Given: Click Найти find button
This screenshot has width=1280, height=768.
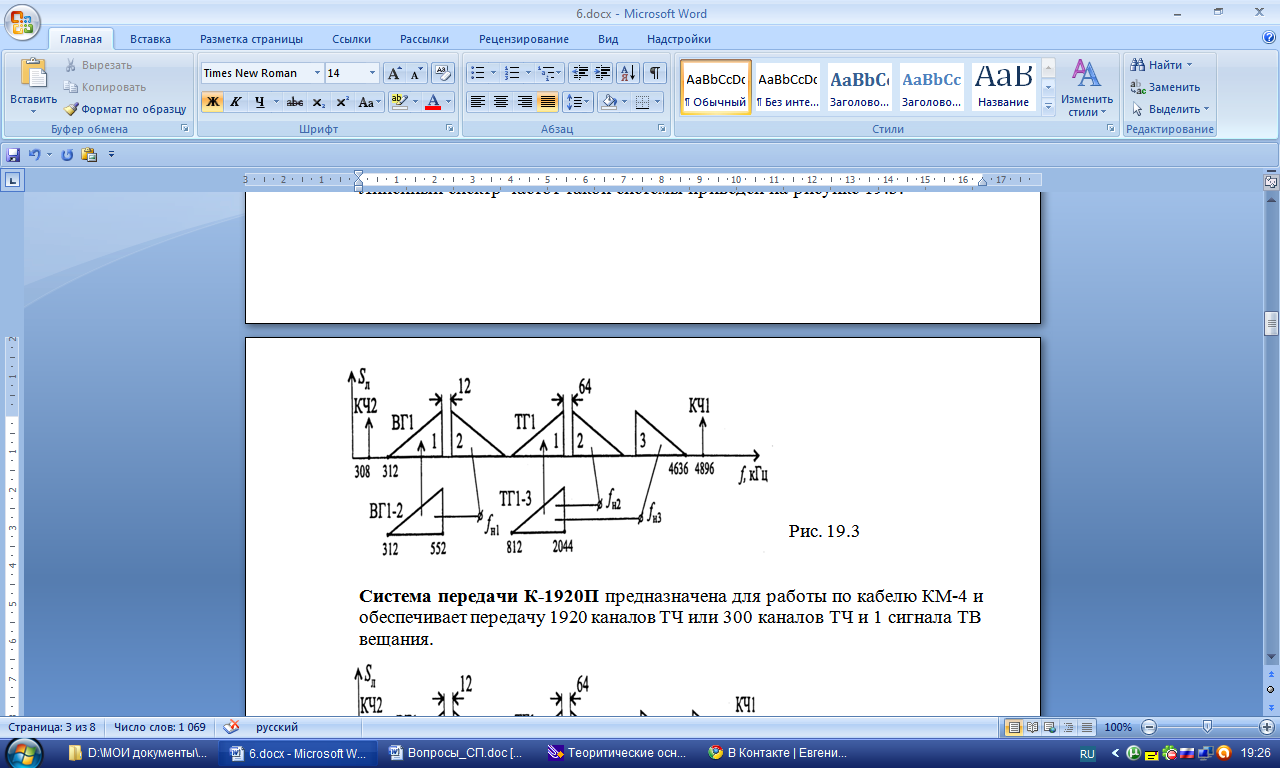Looking at the screenshot, I should (x=1162, y=65).
